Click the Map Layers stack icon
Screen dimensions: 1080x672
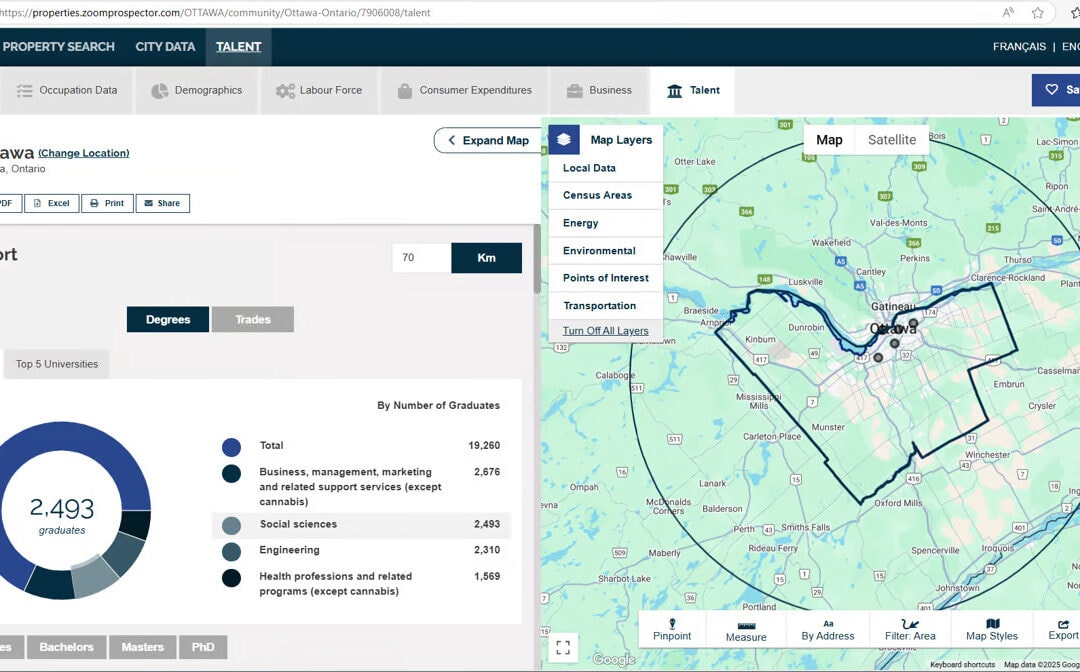[564, 140]
